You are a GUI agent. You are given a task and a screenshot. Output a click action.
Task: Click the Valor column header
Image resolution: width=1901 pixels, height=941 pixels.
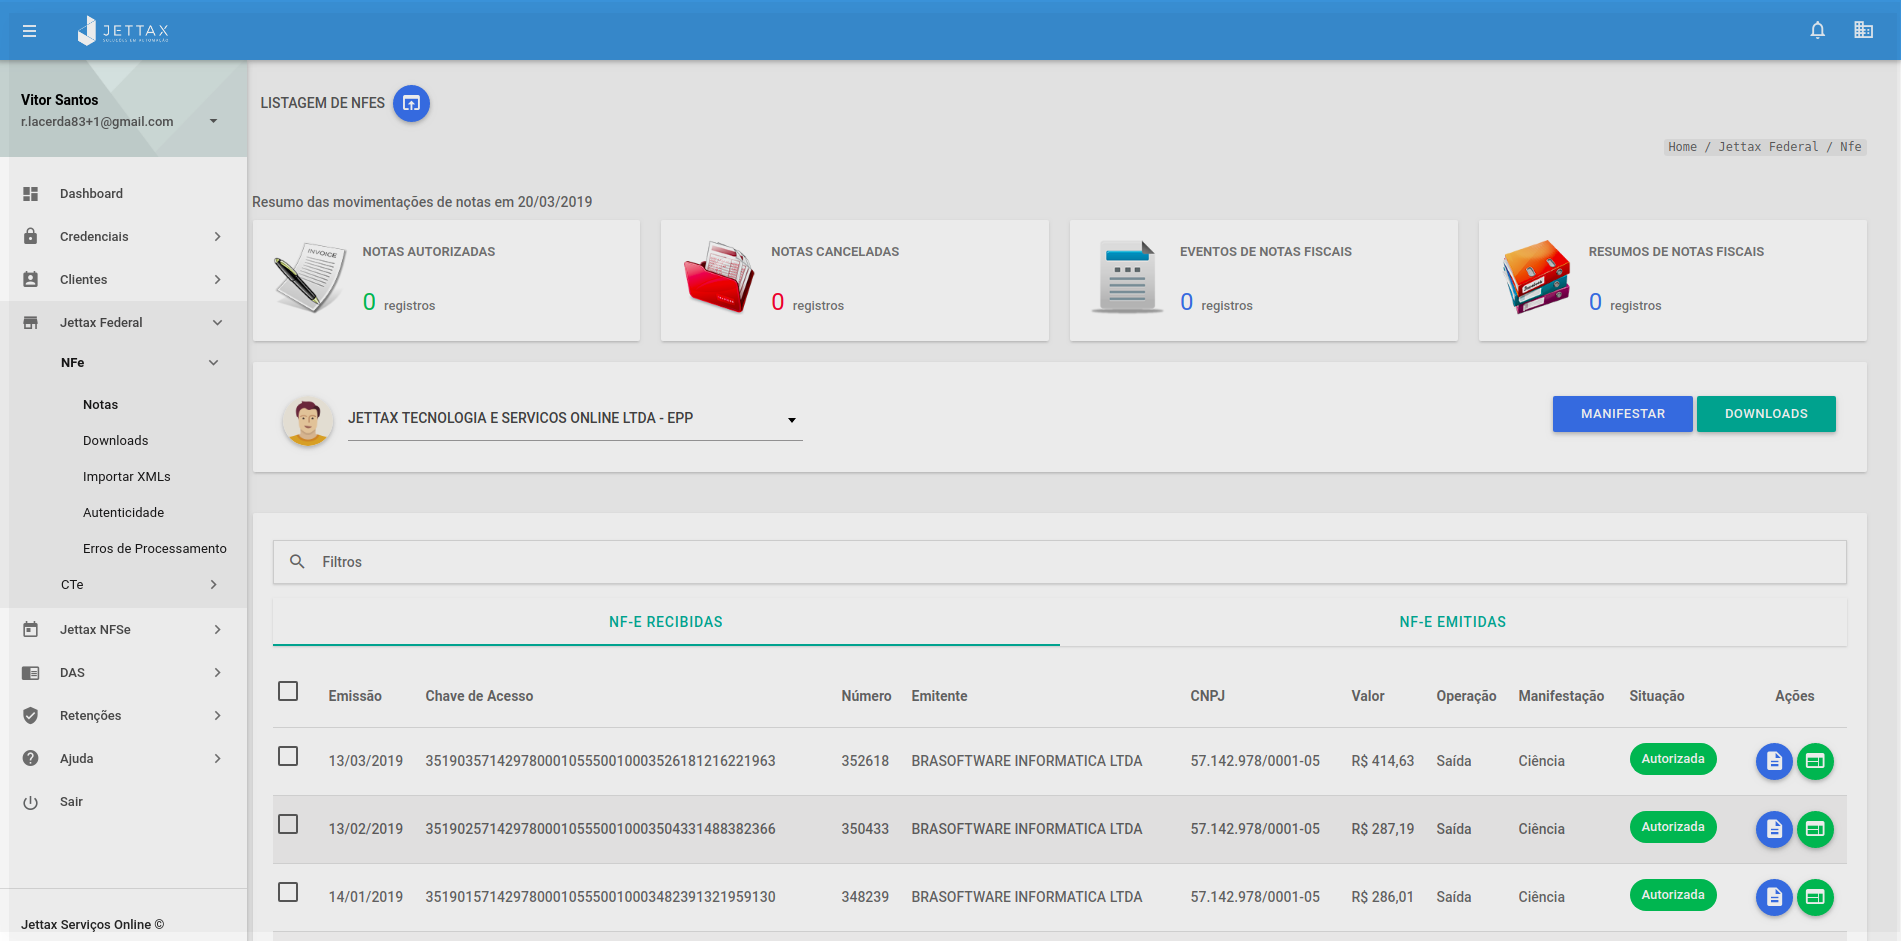(x=1368, y=696)
